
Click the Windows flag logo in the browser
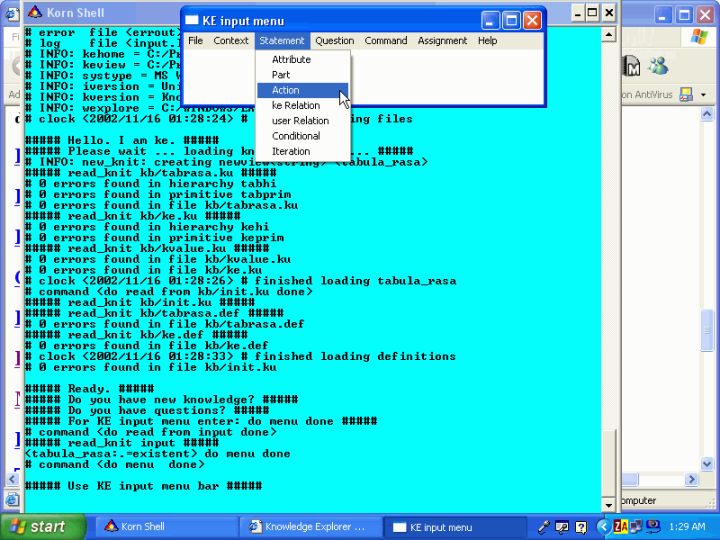699,37
